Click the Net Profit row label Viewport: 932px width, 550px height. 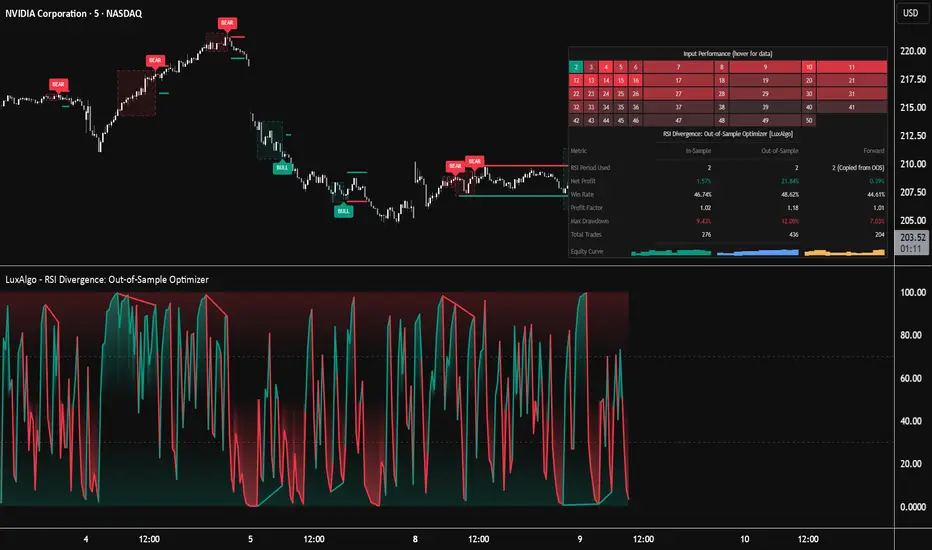tap(583, 181)
